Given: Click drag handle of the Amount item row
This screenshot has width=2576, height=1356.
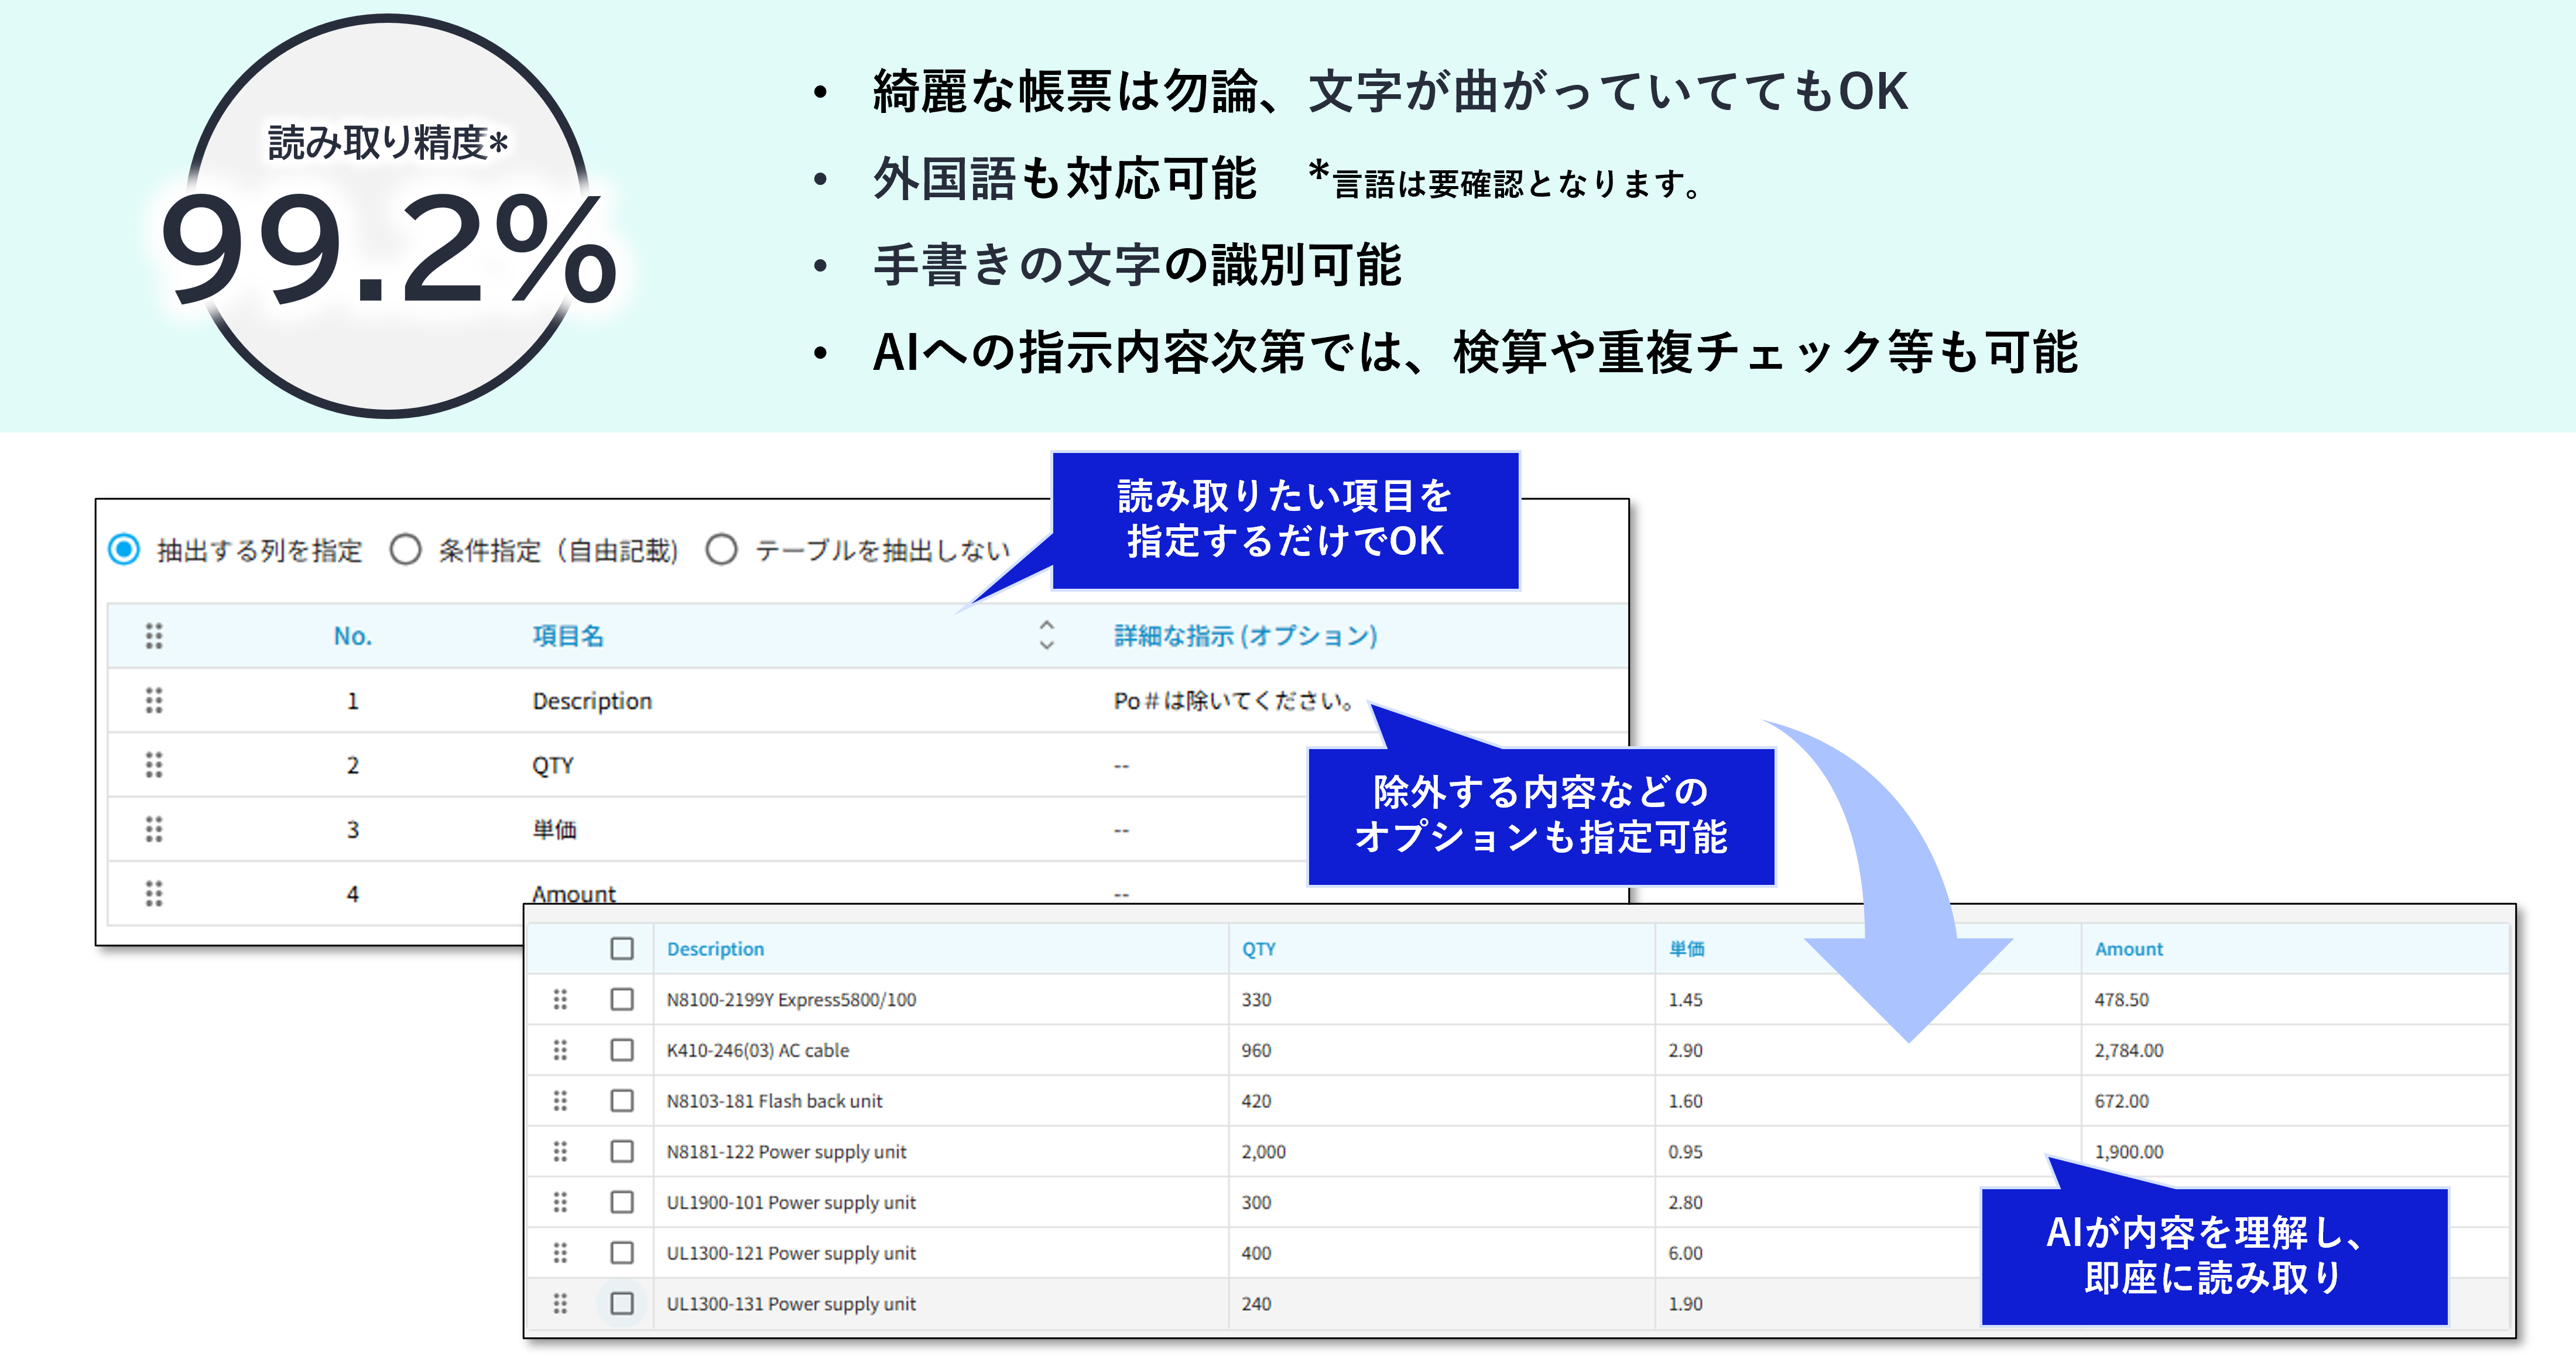Looking at the screenshot, I should pyautogui.click(x=153, y=893).
